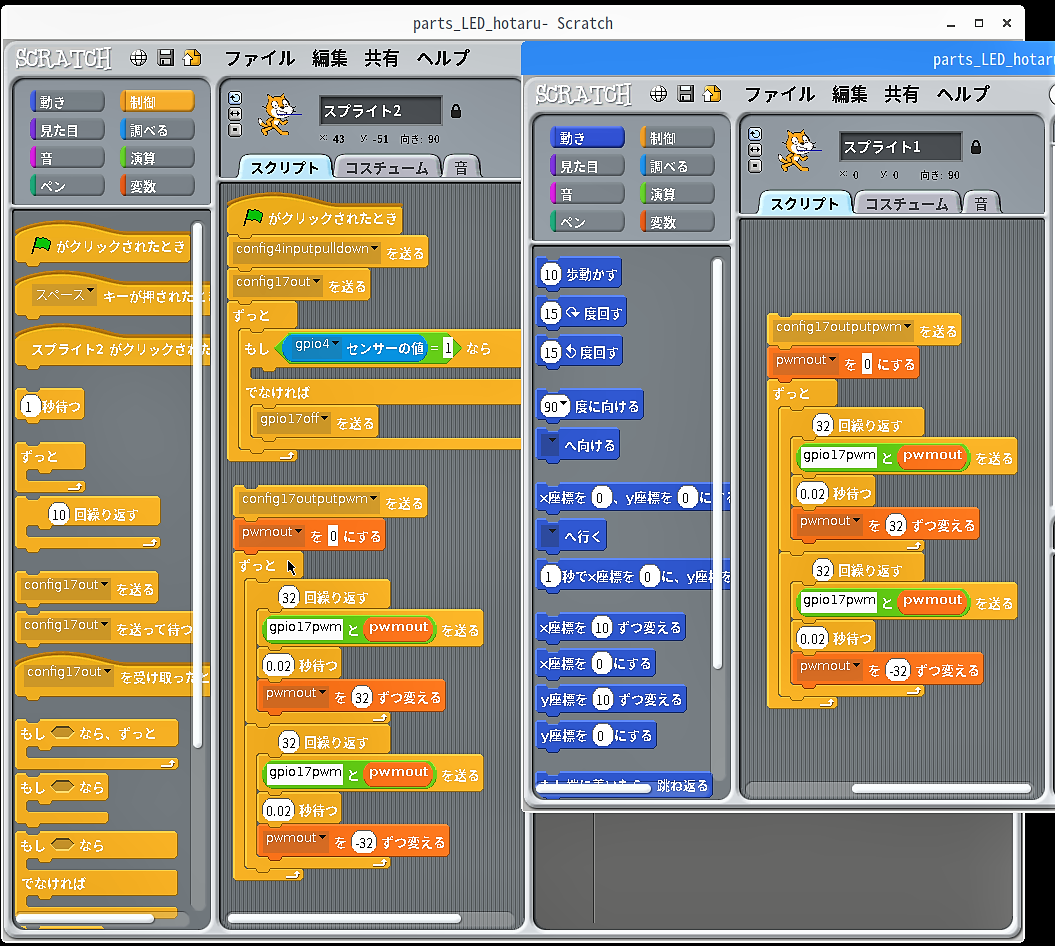
Task: Click the save disk icon in right Scratch window
Action: [x=686, y=94]
